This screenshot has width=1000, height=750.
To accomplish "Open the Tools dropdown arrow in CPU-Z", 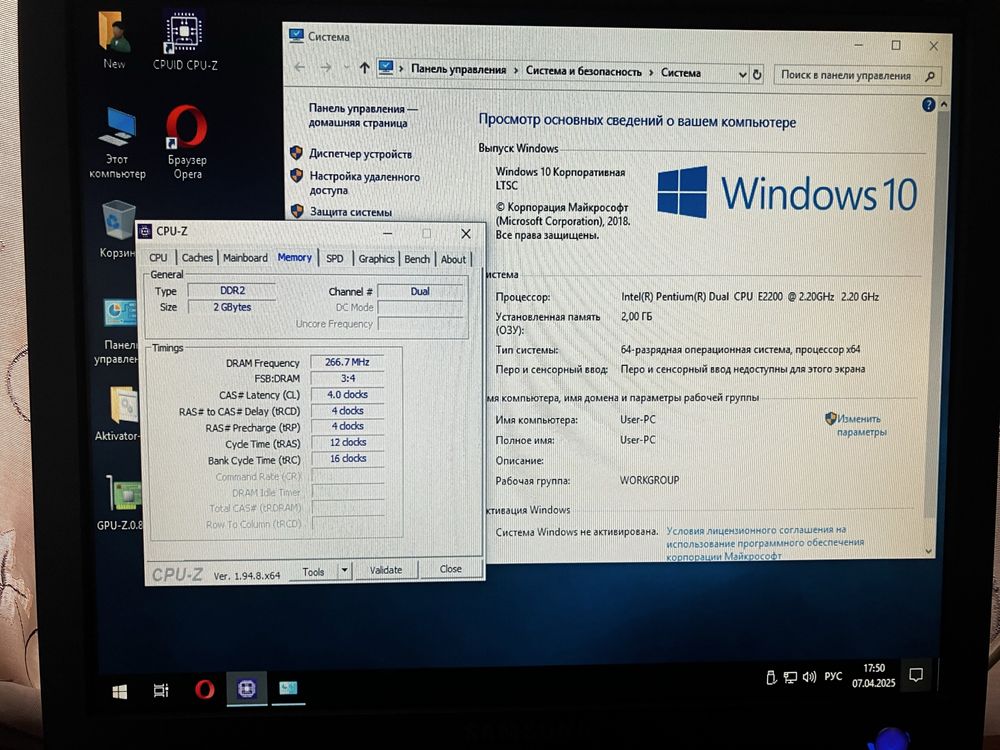I will tap(344, 570).
